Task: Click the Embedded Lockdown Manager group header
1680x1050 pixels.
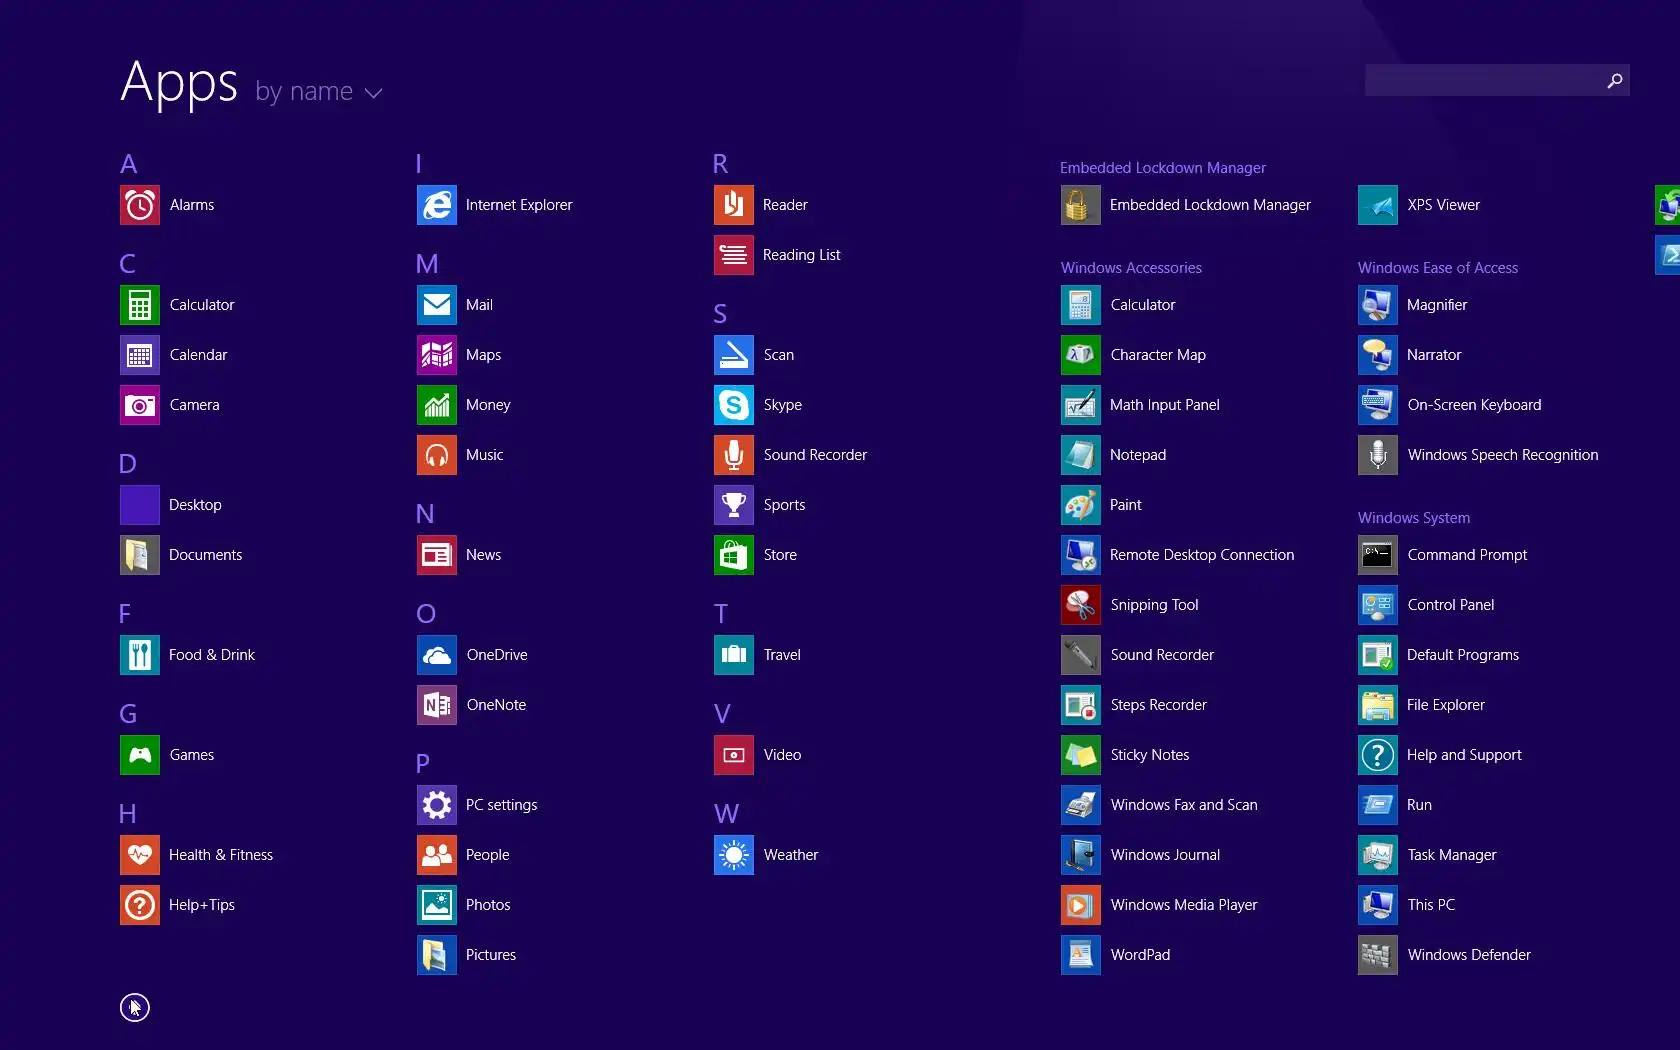Action: [1163, 168]
